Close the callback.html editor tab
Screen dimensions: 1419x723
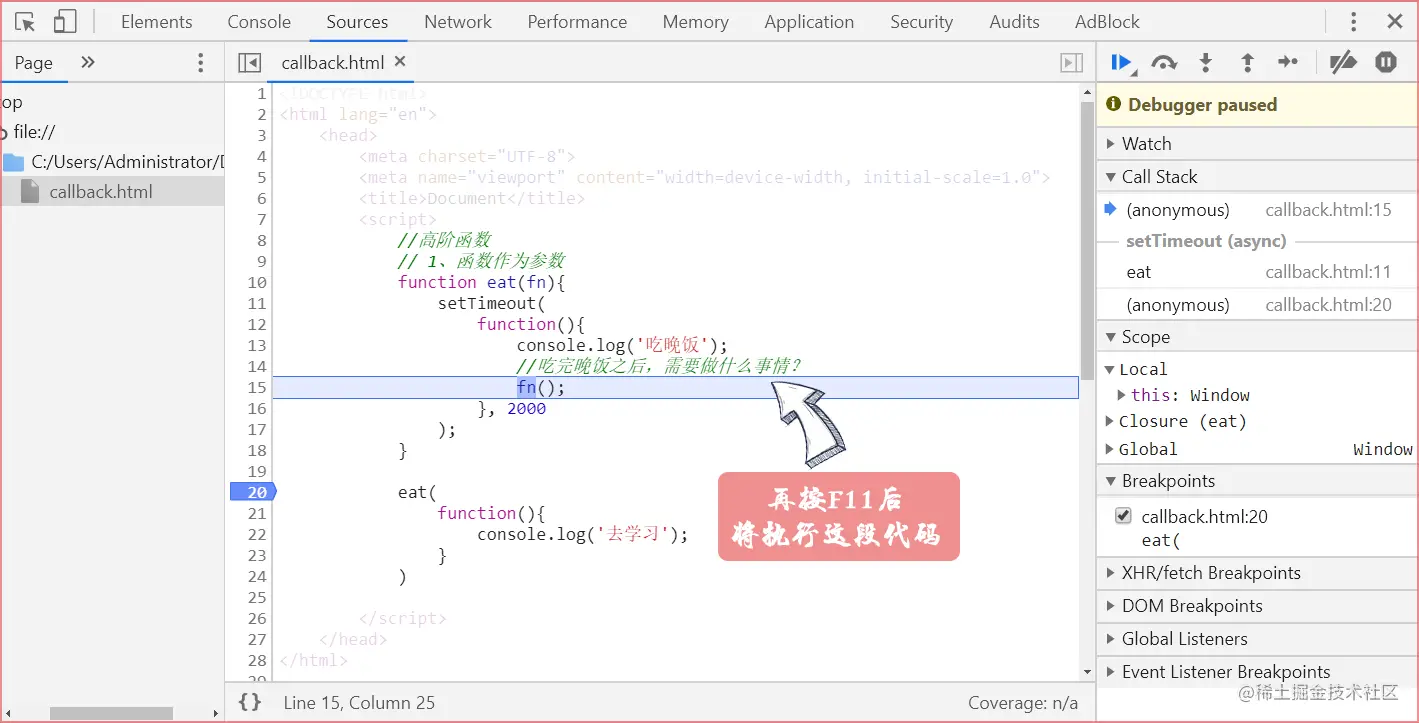pos(400,62)
